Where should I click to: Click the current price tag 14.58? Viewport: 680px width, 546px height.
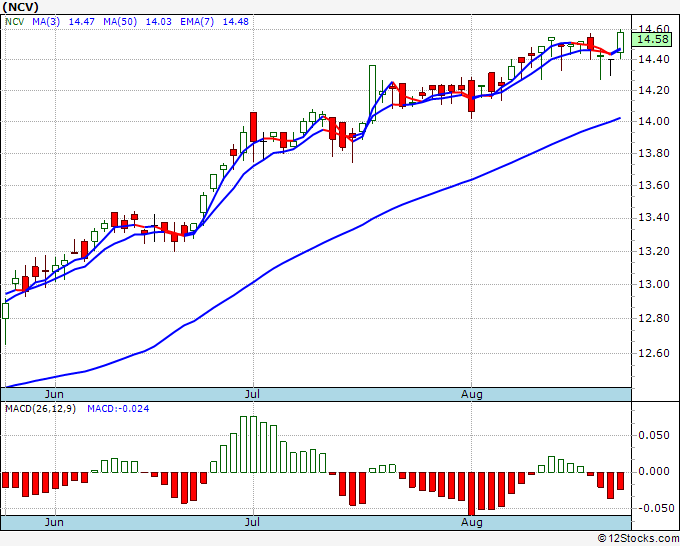652,39
